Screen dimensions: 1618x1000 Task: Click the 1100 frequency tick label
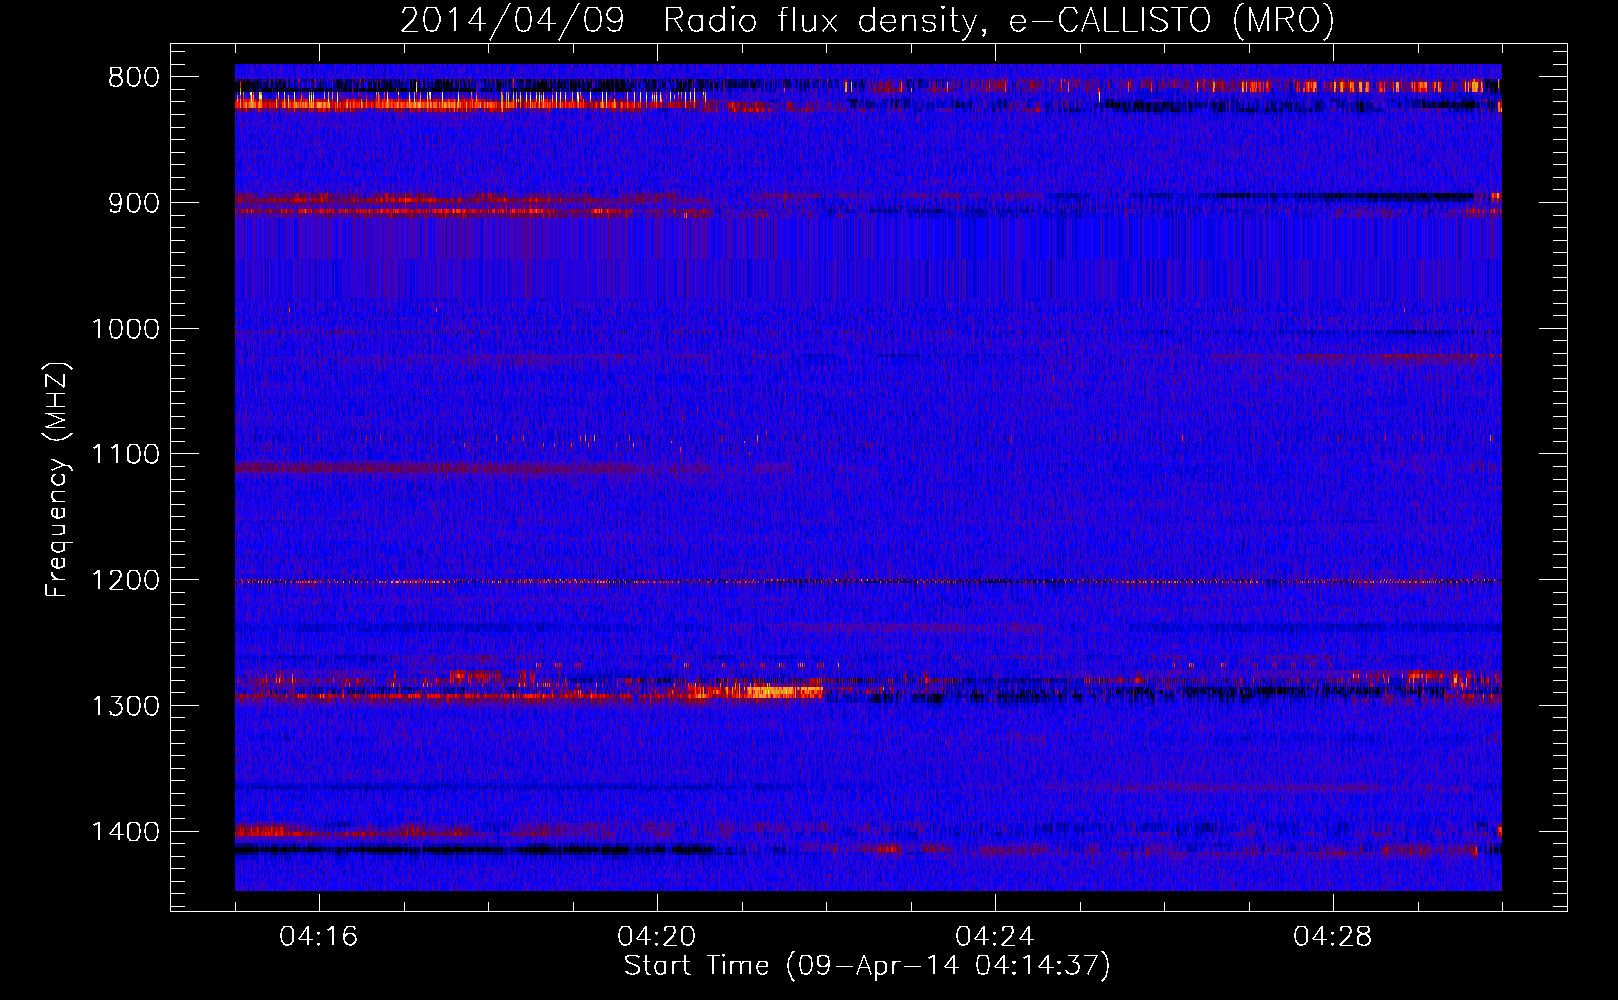[x=125, y=455]
